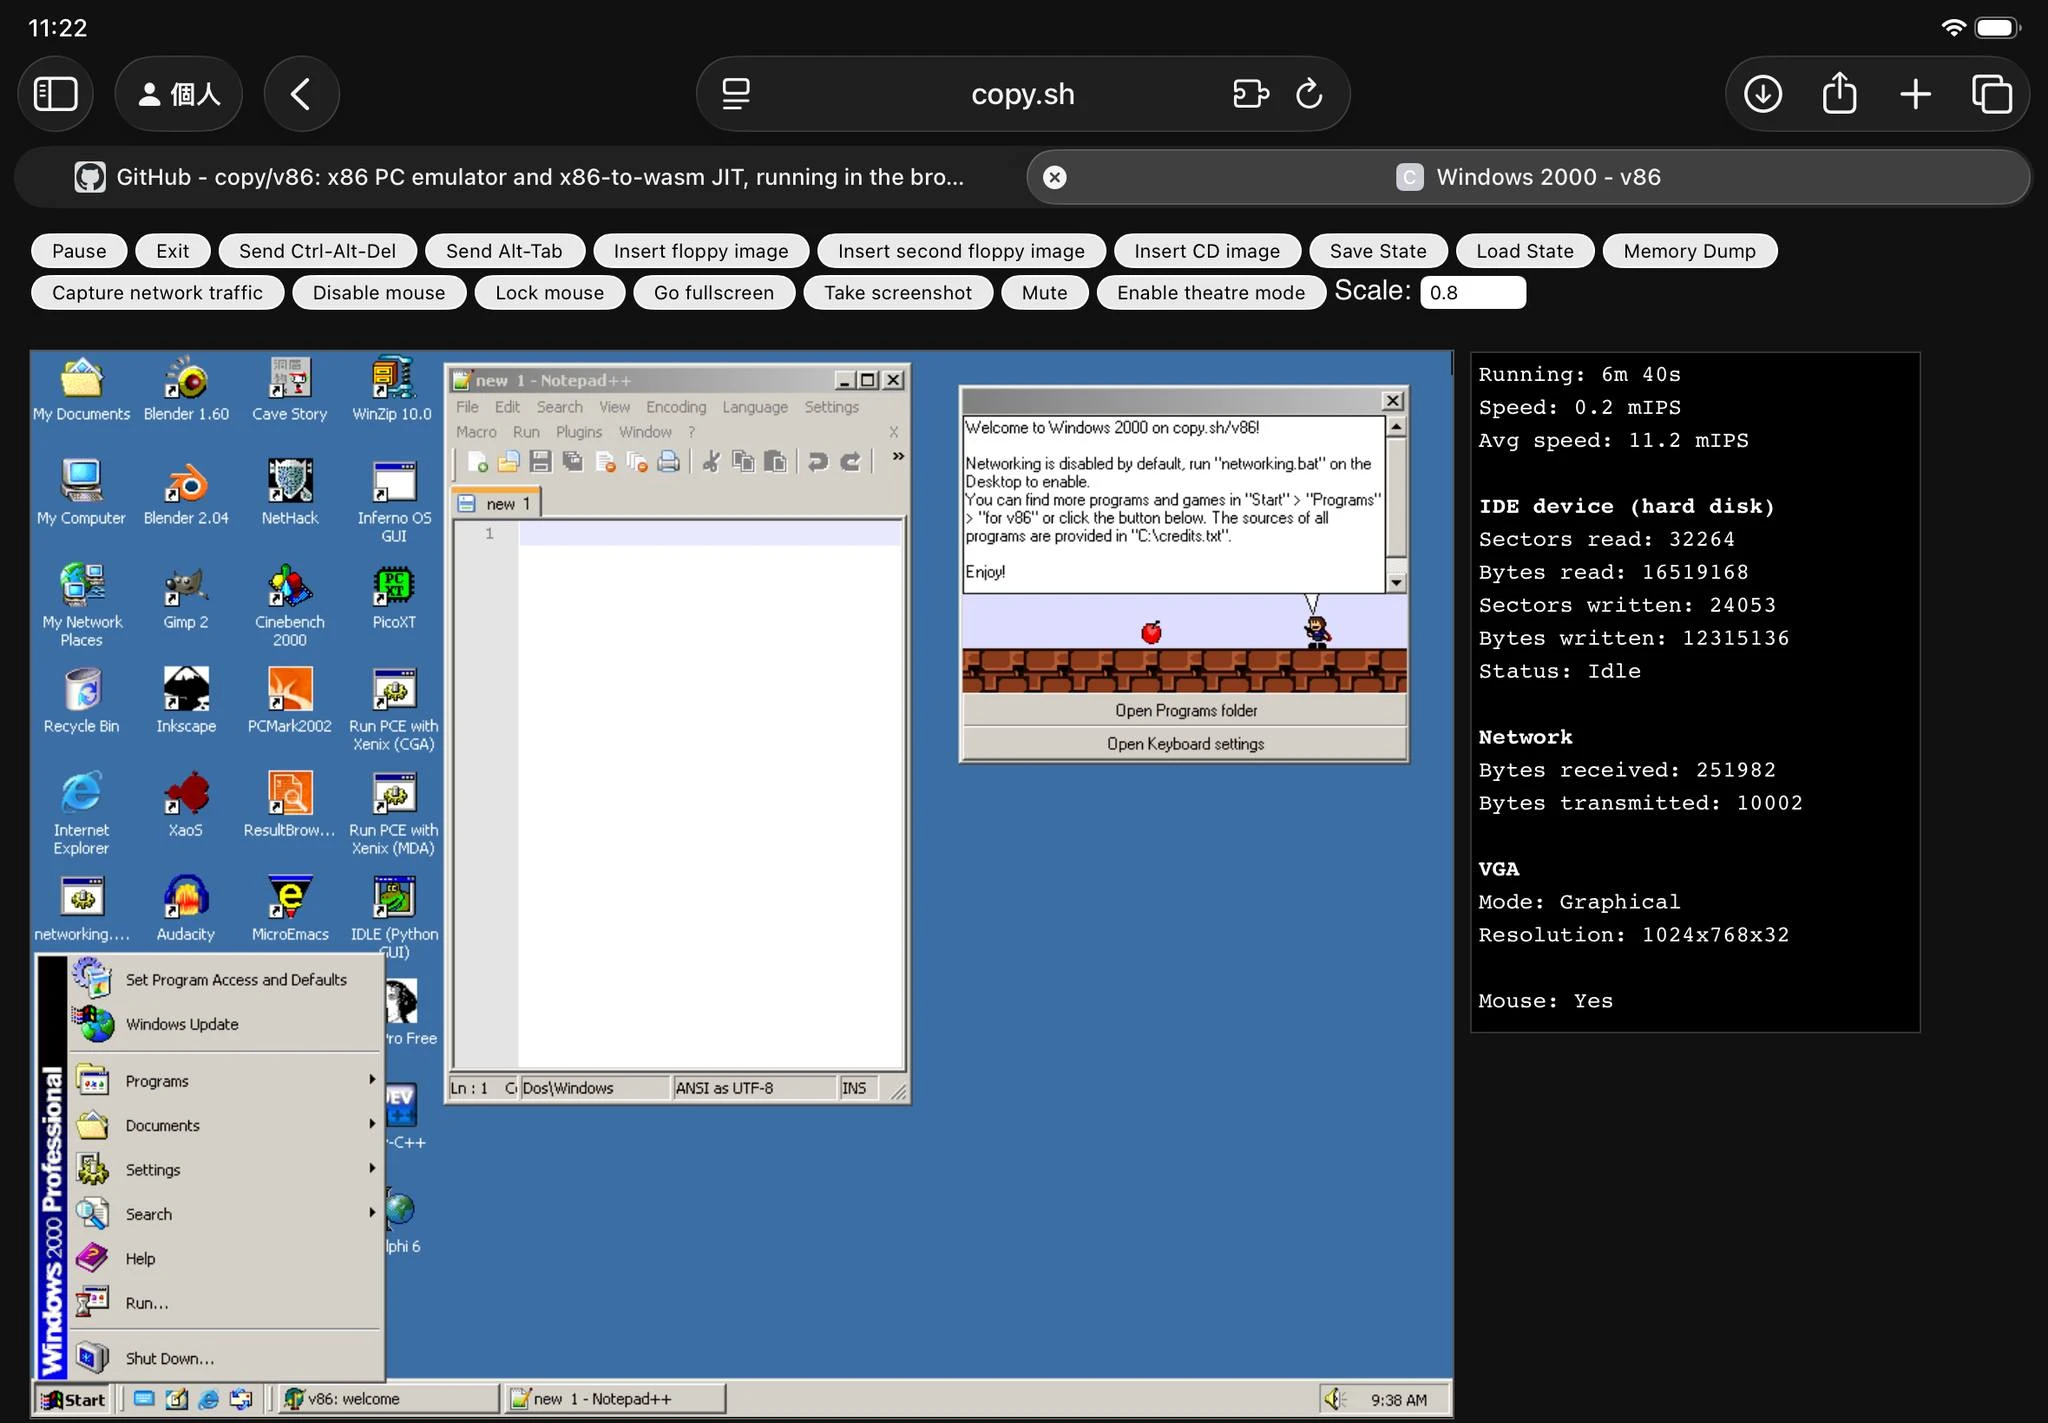The height and width of the screenshot is (1423, 2048).
Task: Toggle the Mute button in emulator controls
Action: coord(1044,293)
